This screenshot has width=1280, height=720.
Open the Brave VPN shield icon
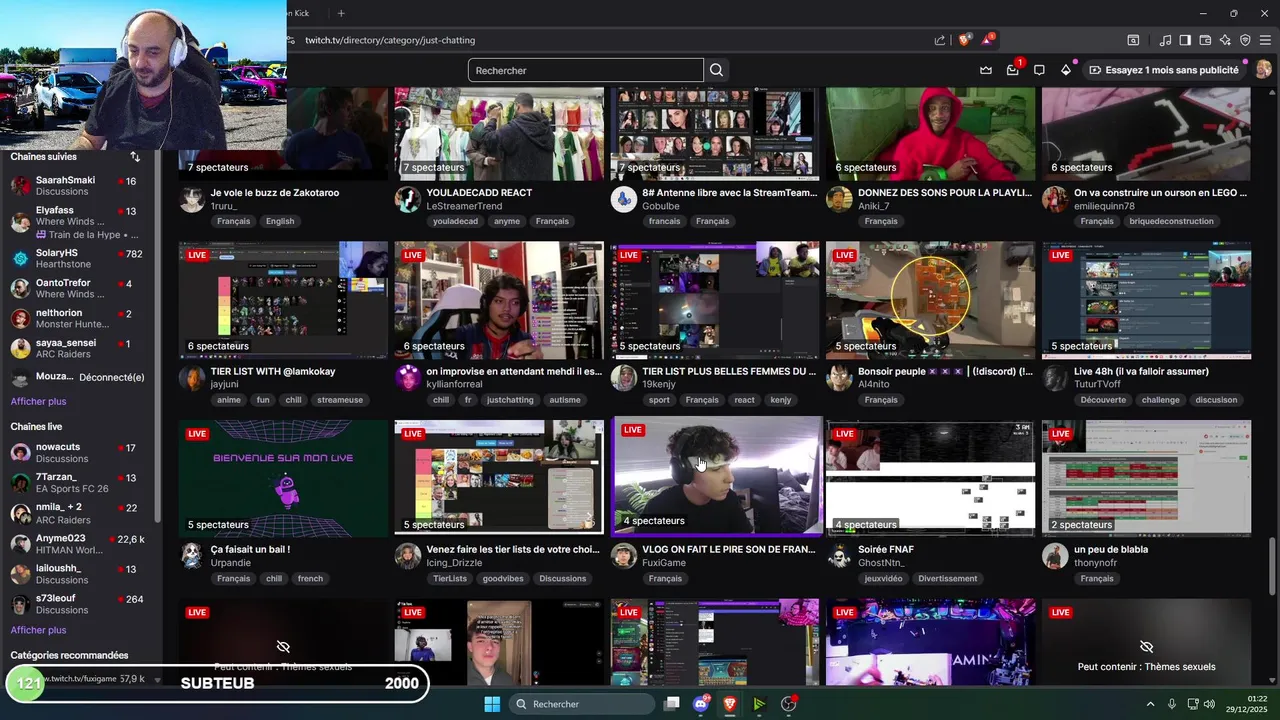[x=1245, y=40]
